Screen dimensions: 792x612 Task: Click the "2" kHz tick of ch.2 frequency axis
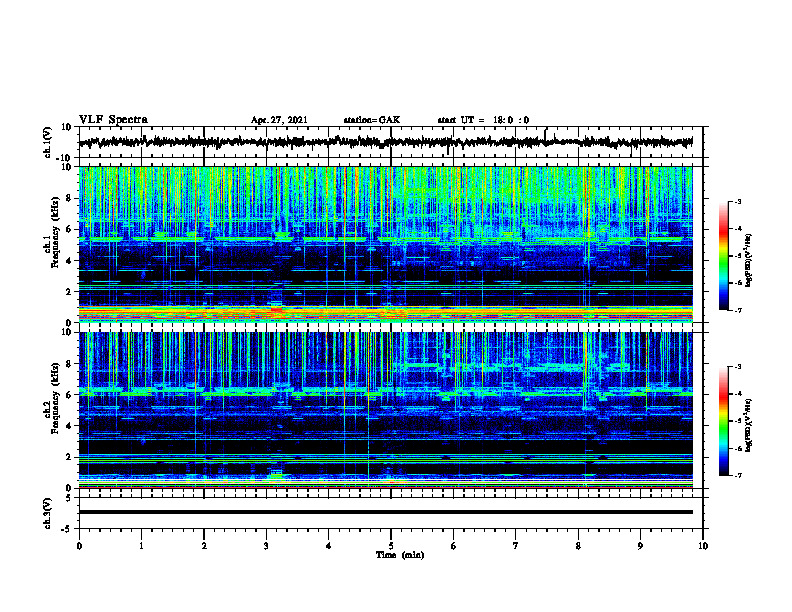[69, 457]
